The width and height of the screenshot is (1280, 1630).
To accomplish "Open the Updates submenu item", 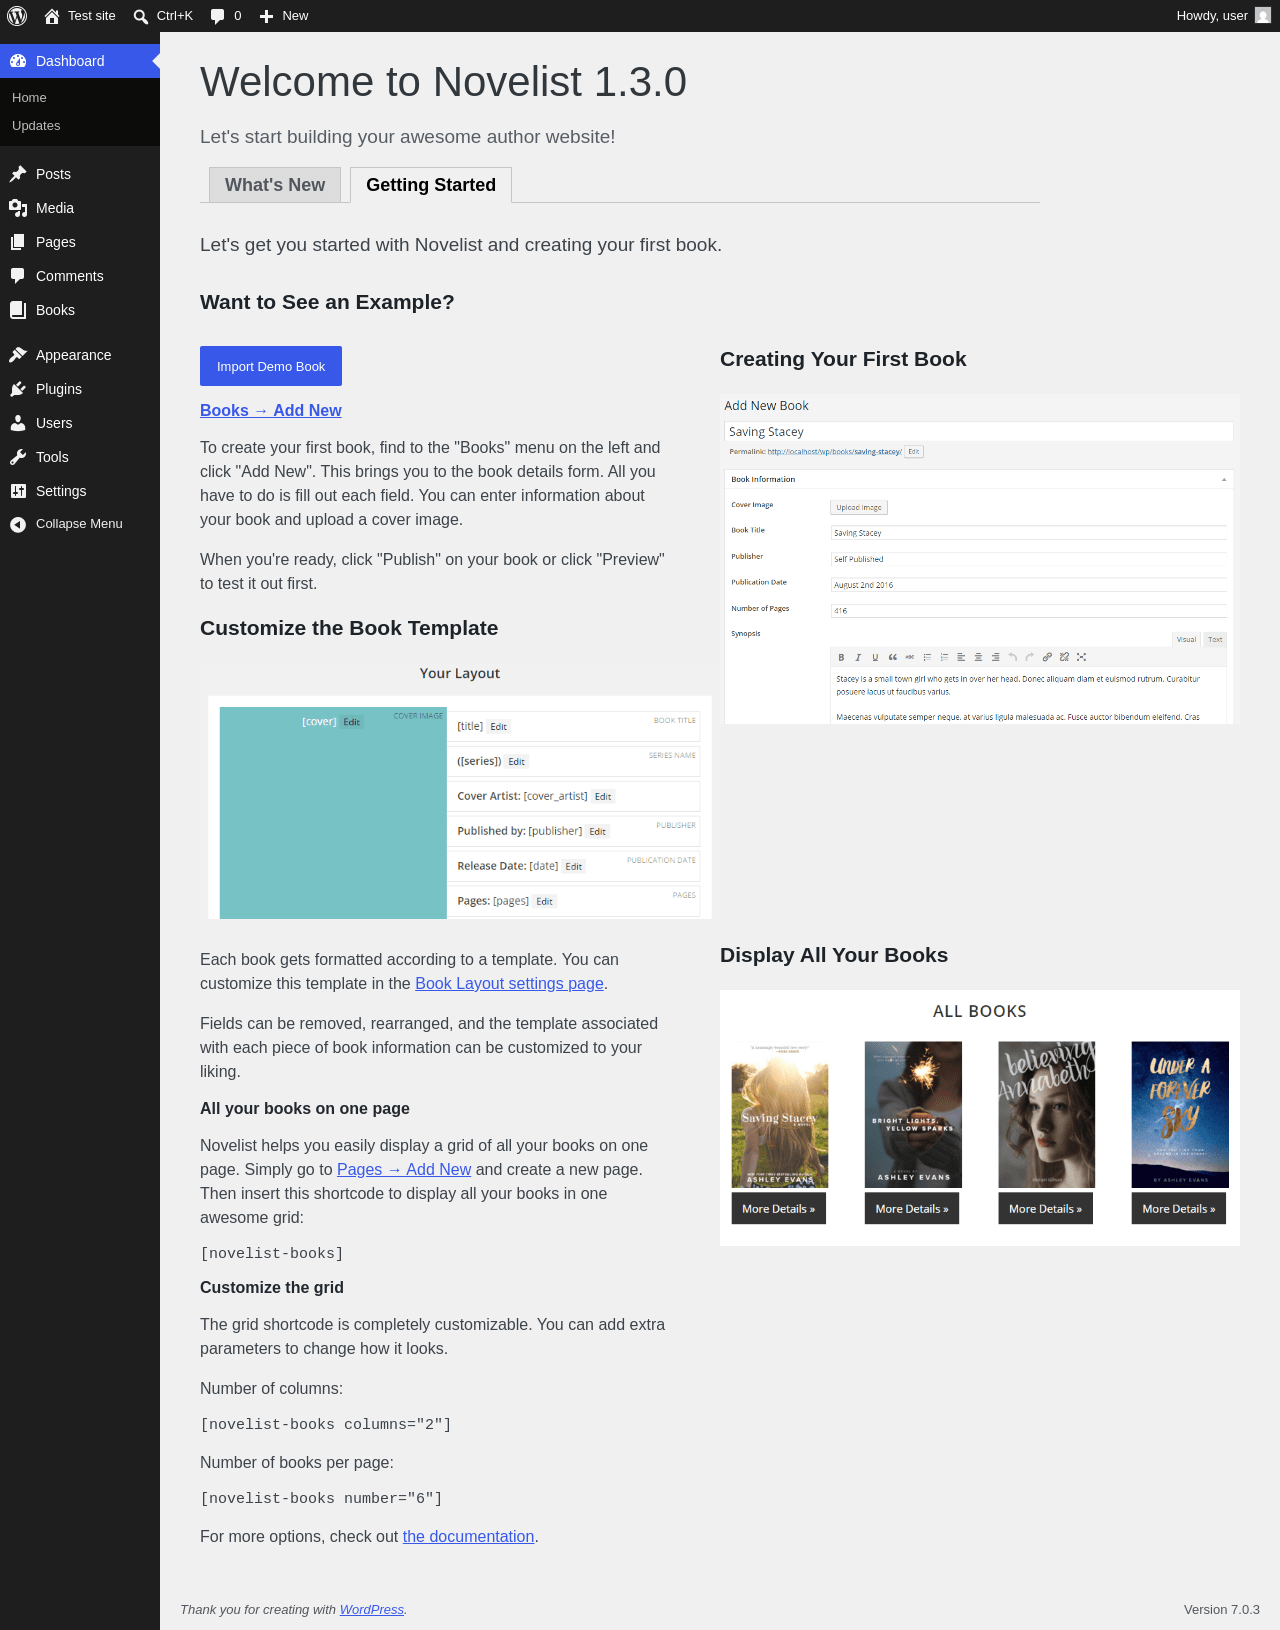I will (36, 126).
